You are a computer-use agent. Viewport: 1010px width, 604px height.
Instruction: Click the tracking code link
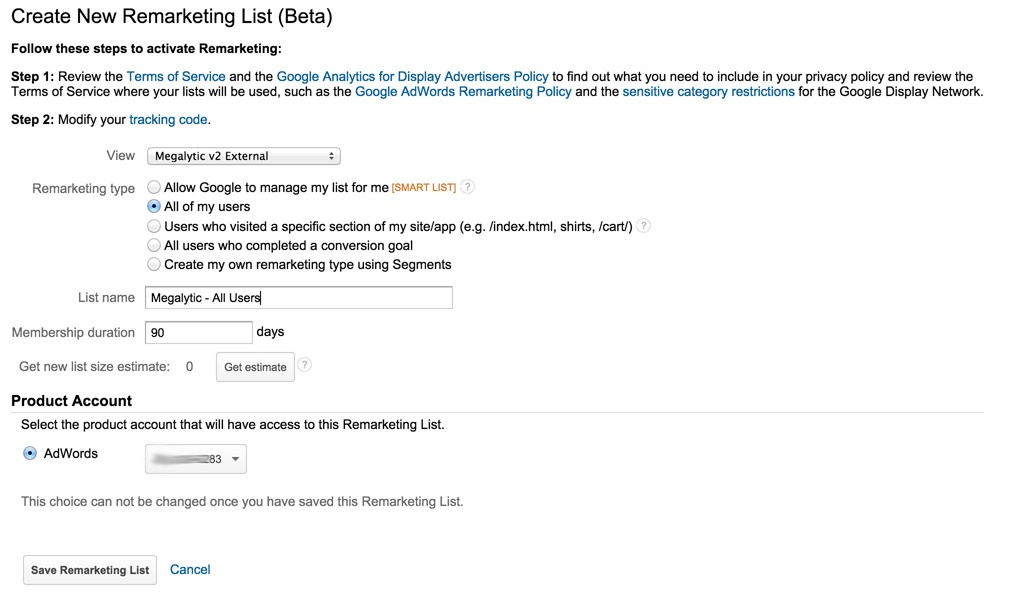pos(168,119)
